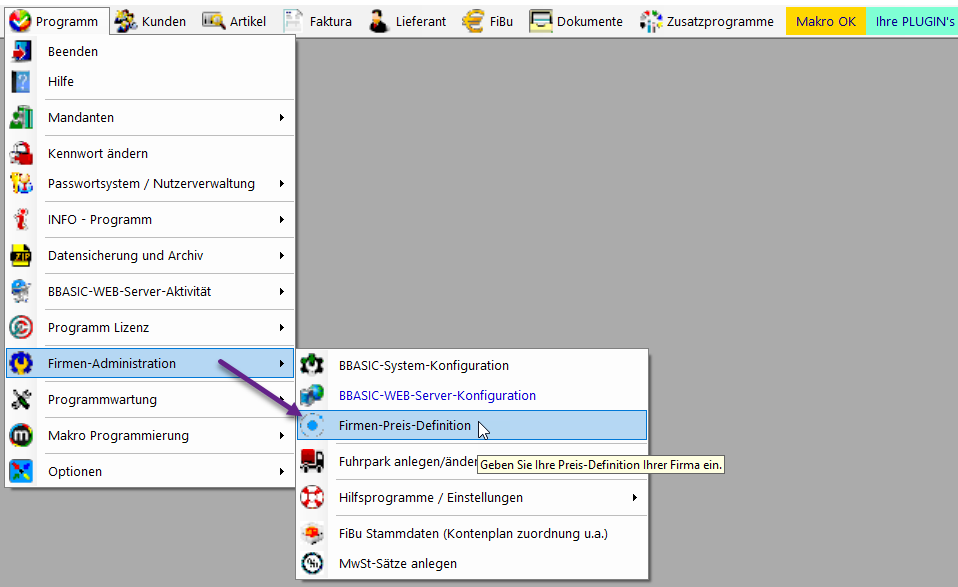
Task: Click the Makro Programmierung m icon
Action: [21, 436]
